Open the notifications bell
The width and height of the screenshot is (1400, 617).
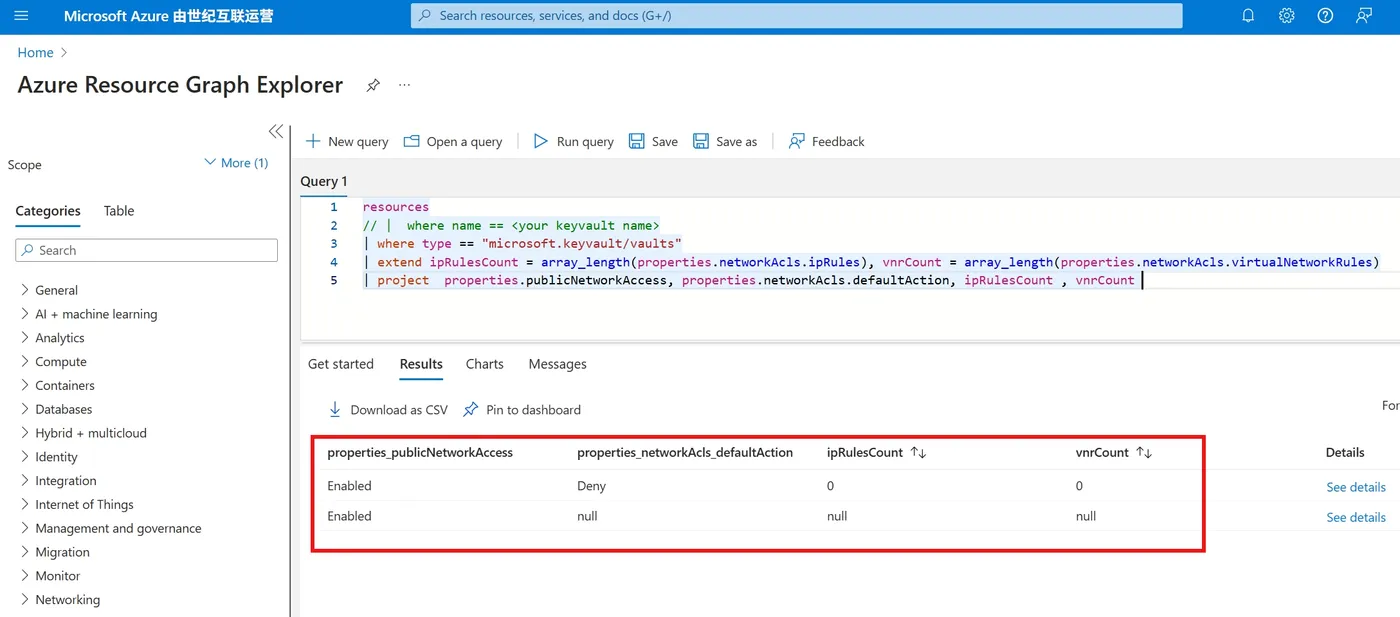tap(1248, 16)
